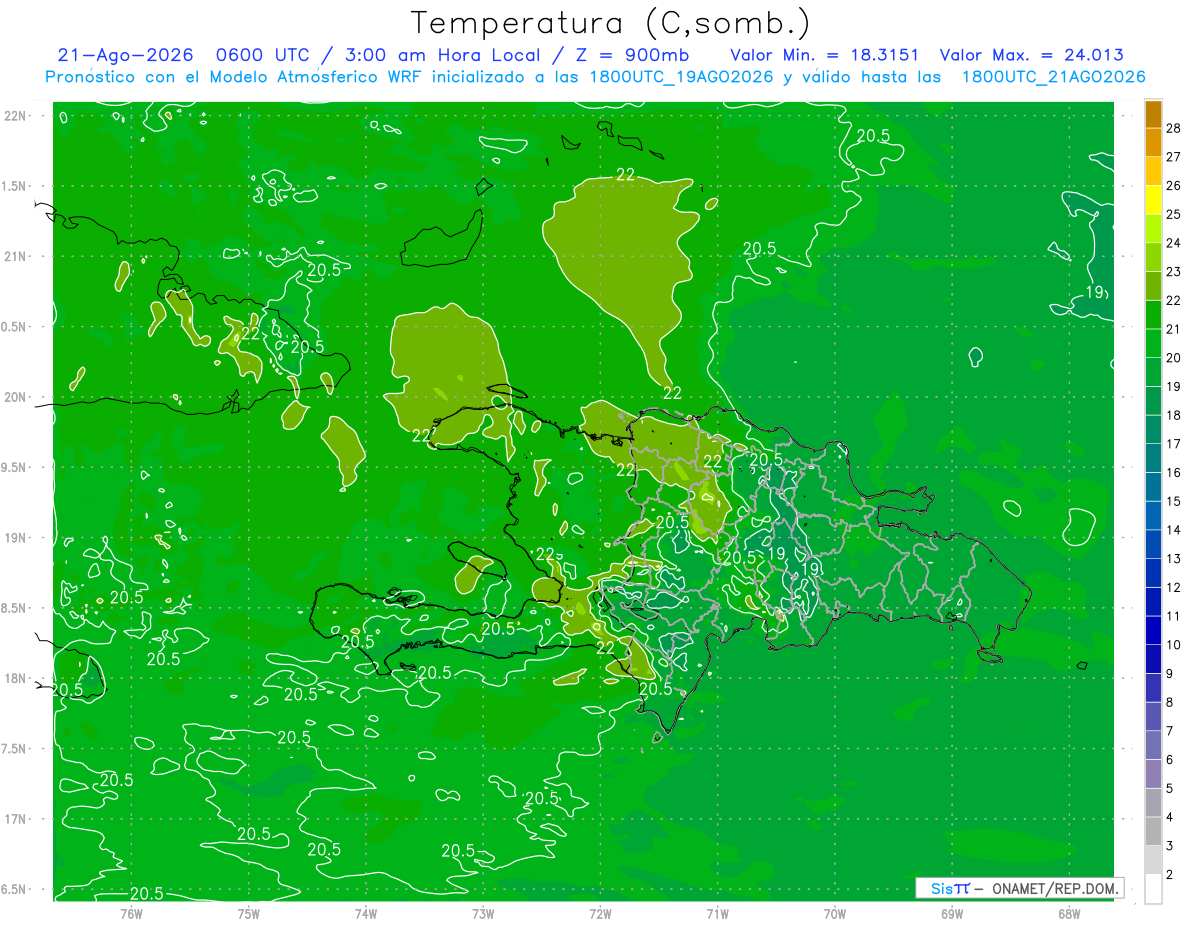Click the color scale label '6'
This screenshot has height=927, width=1200.
point(1170,760)
